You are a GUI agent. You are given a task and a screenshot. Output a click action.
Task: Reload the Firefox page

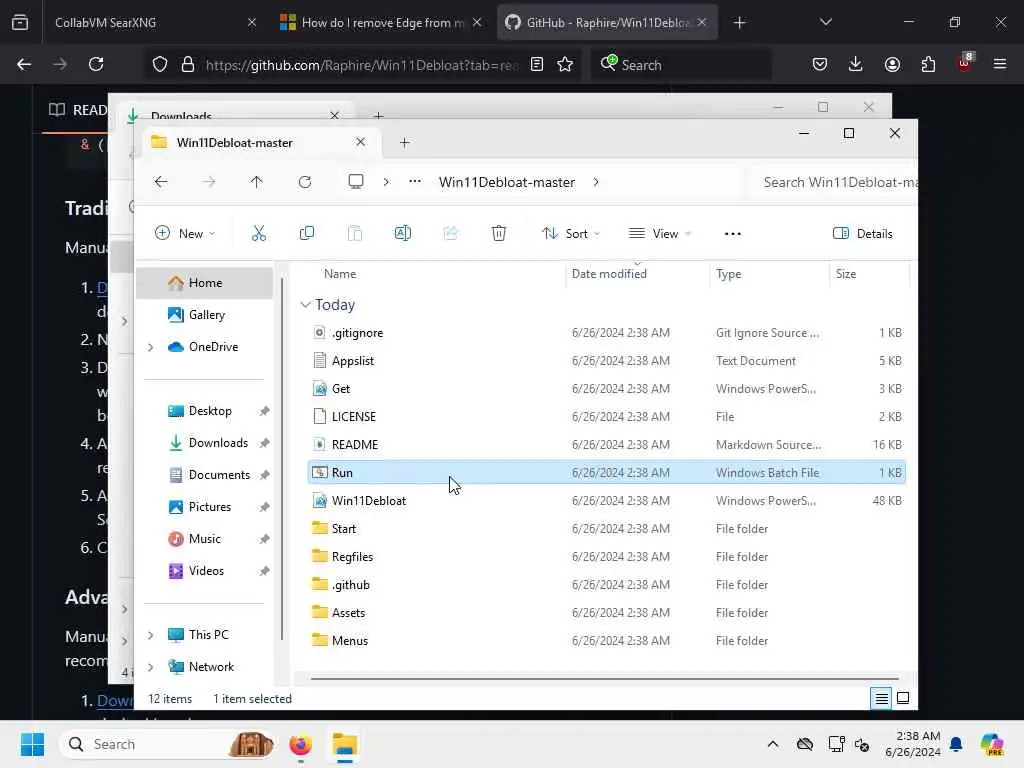click(96, 64)
